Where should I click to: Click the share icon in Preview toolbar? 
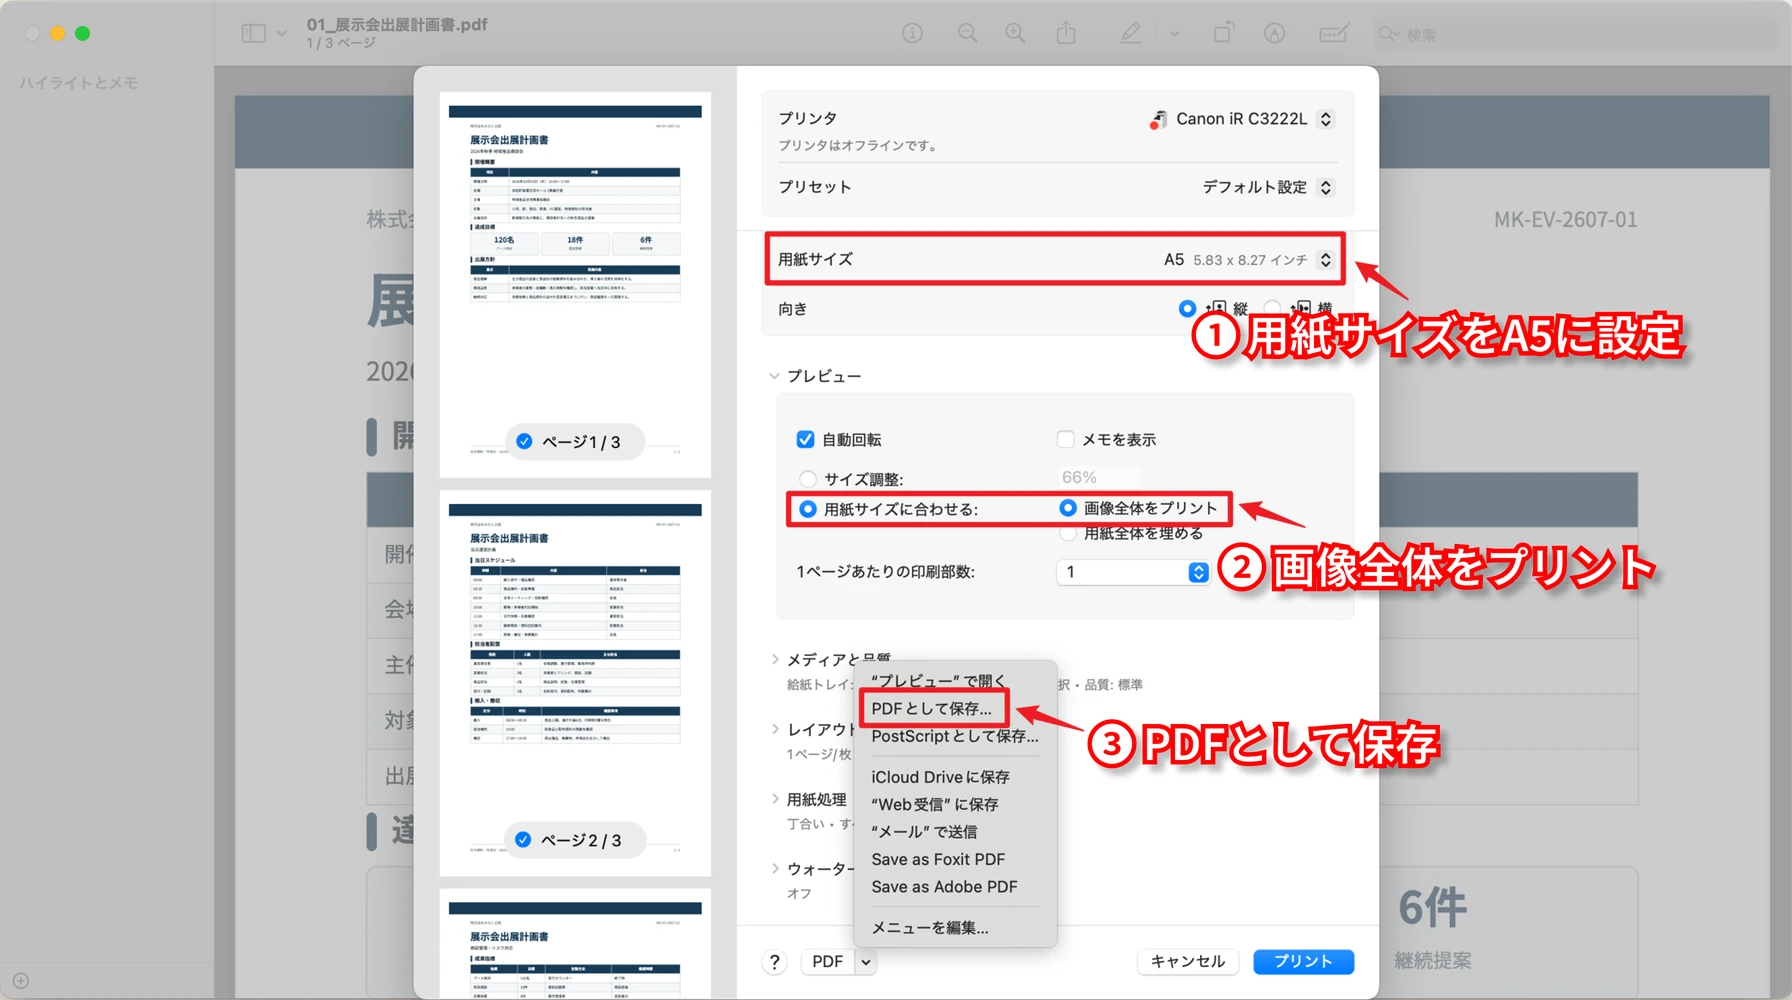pos(1066,34)
